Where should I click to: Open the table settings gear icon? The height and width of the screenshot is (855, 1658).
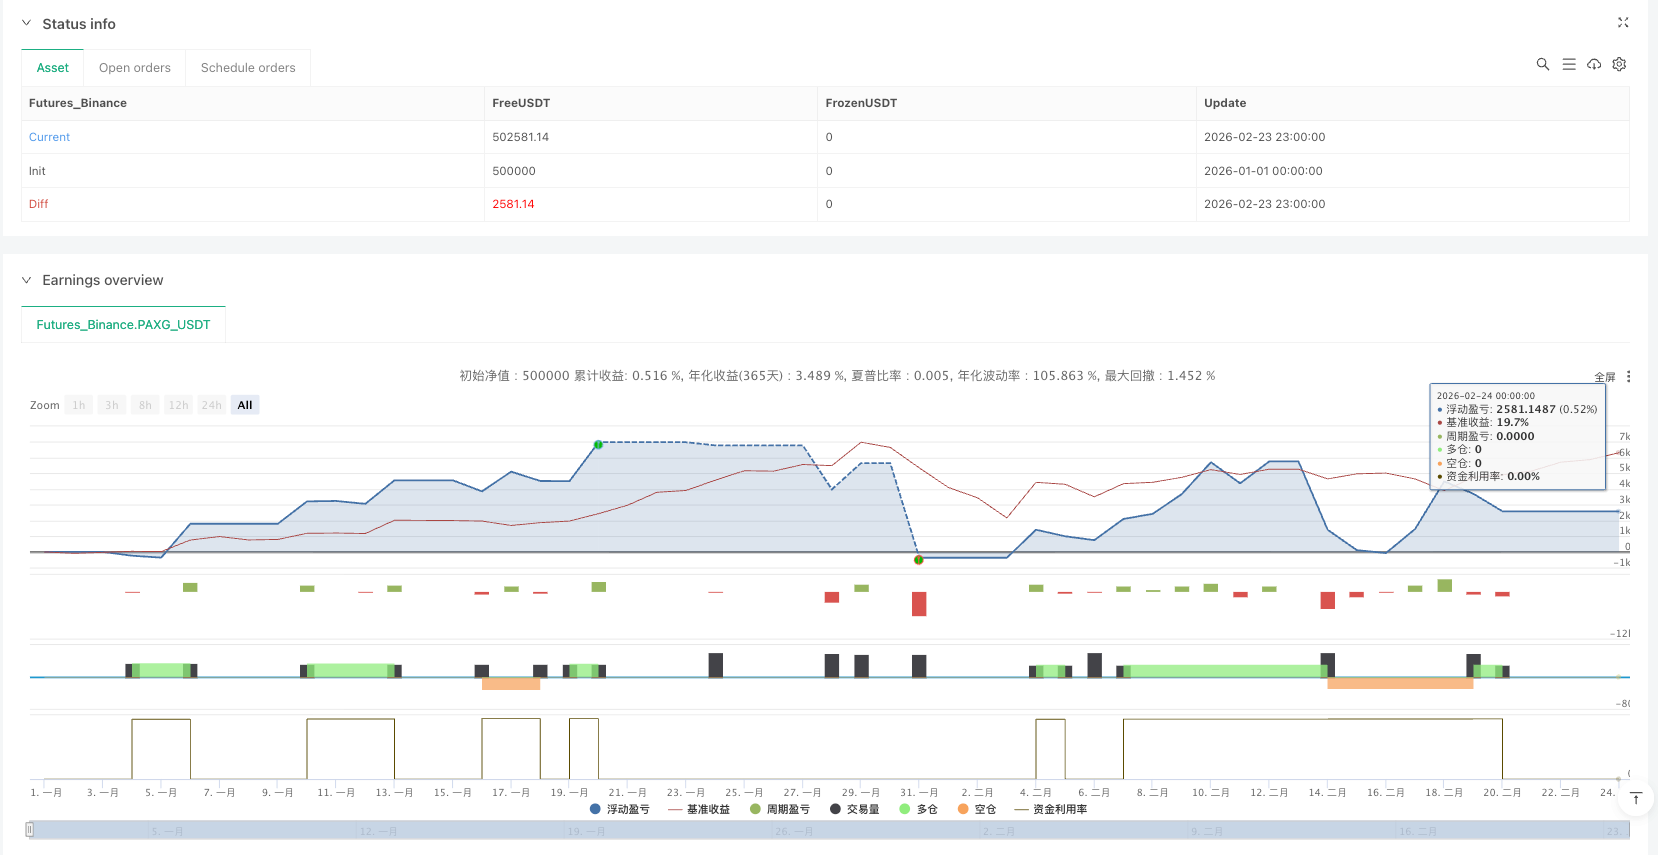pos(1619,64)
